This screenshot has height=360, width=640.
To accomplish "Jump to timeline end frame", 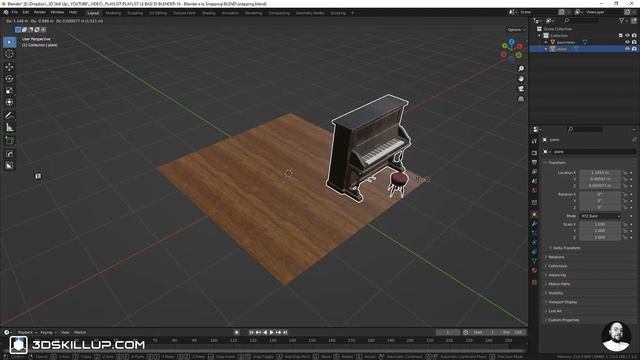I will tap(285, 332).
